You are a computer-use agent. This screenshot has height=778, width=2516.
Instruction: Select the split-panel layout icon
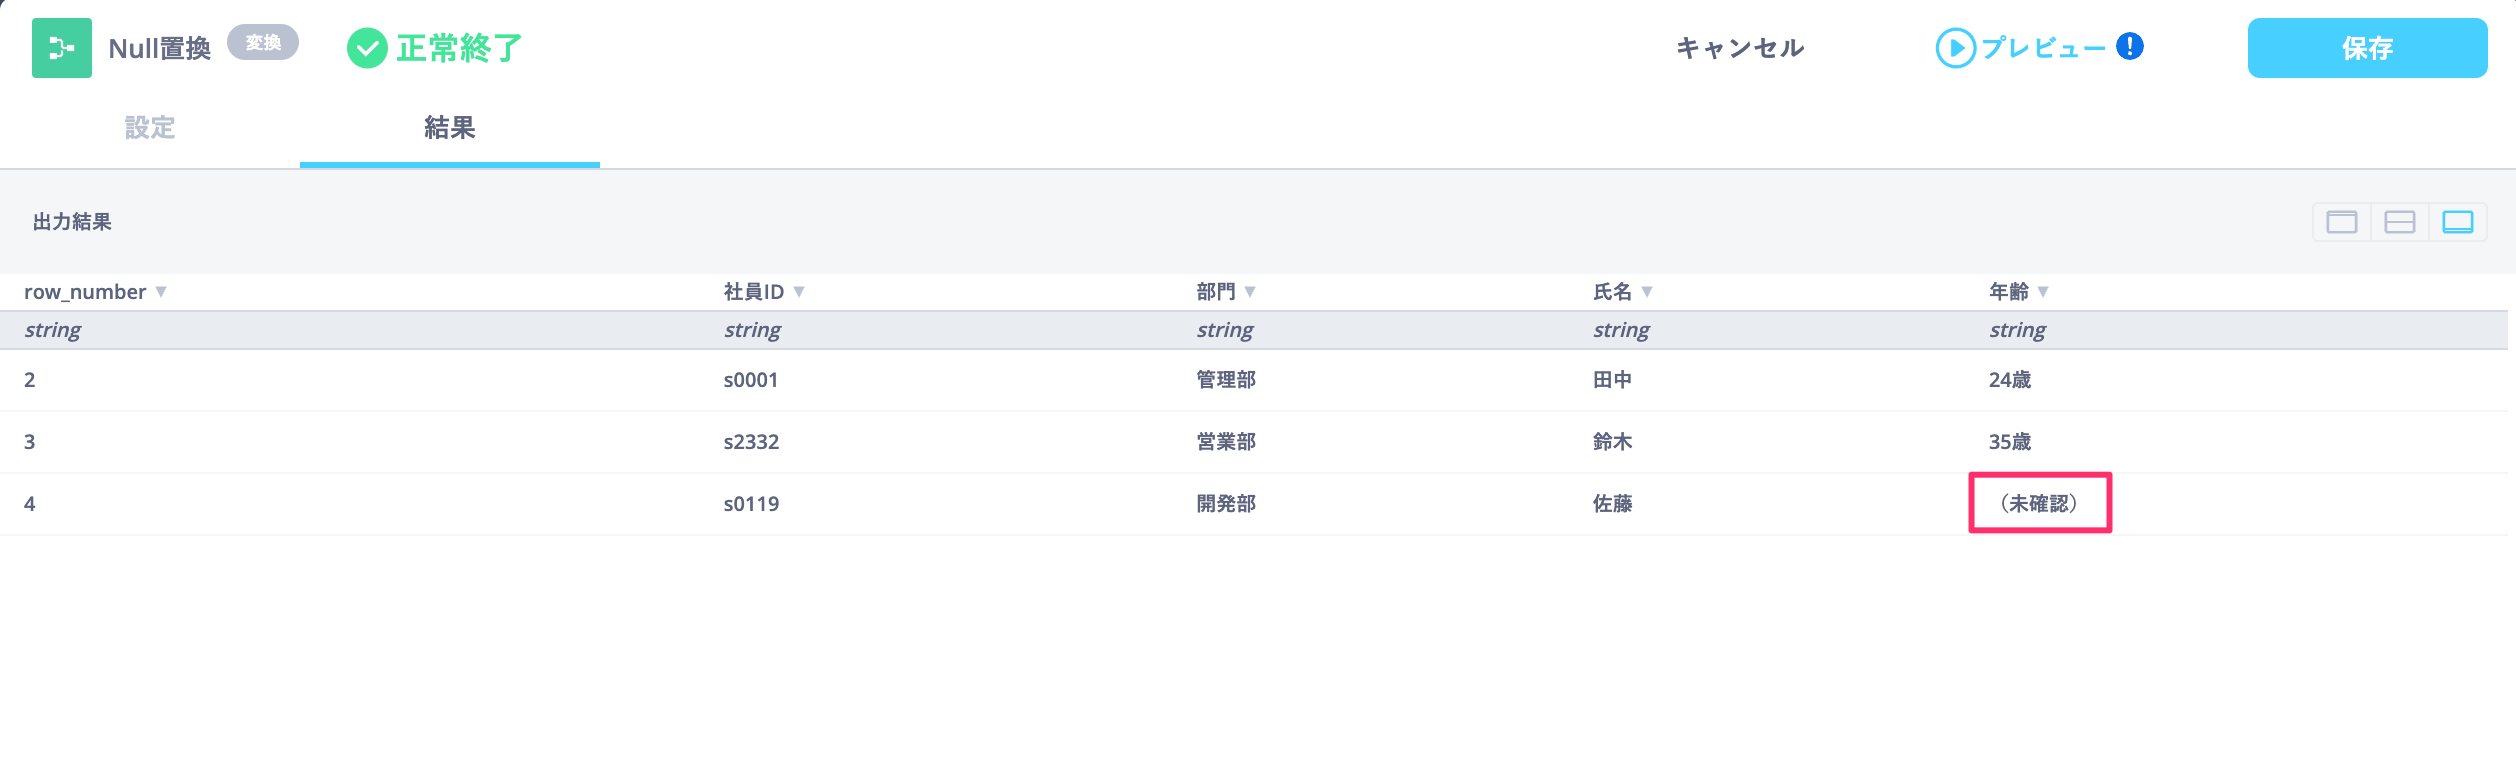pyautogui.click(x=2400, y=222)
